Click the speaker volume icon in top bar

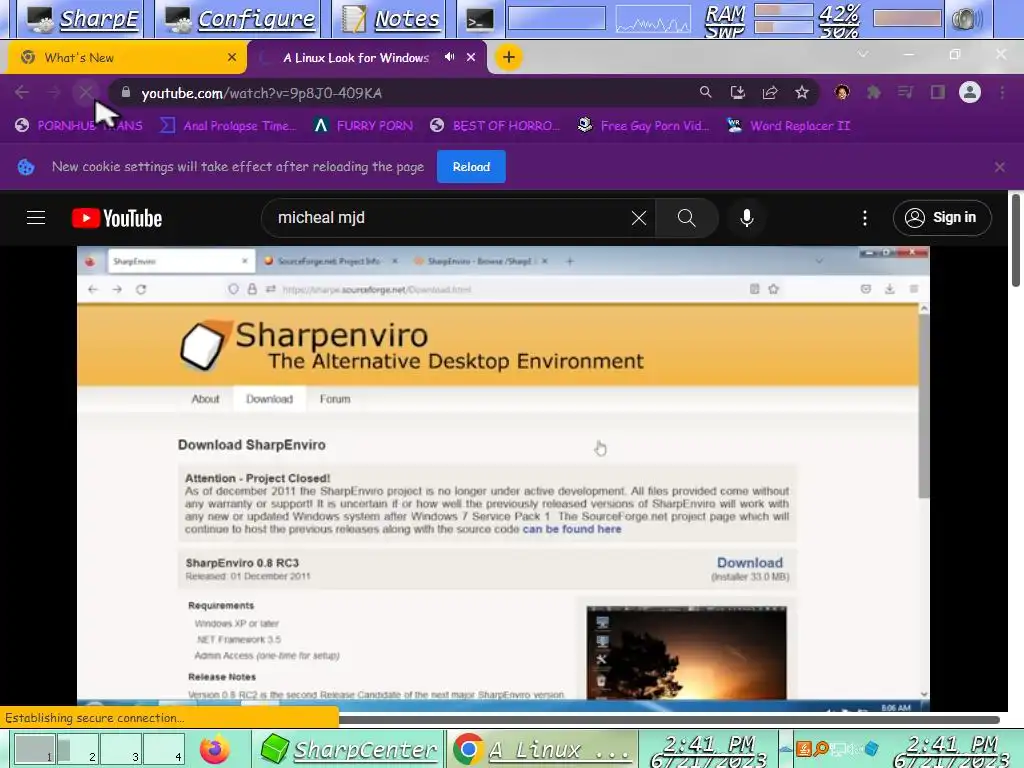click(967, 20)
